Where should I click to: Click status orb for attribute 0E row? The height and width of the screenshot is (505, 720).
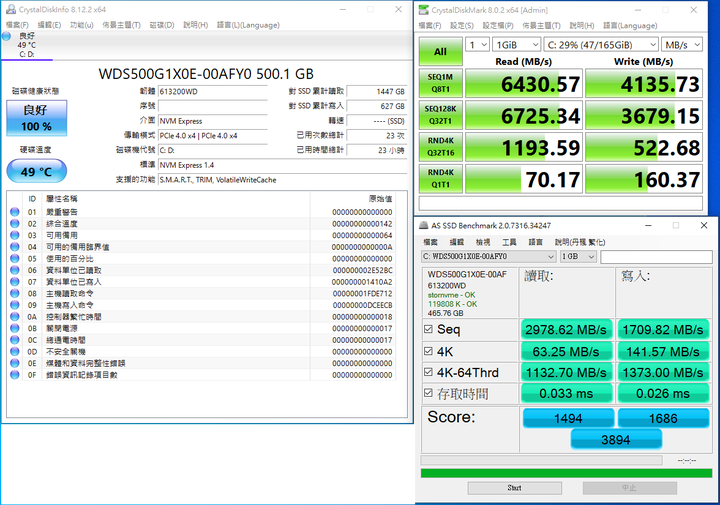click(x=15, y=363)
